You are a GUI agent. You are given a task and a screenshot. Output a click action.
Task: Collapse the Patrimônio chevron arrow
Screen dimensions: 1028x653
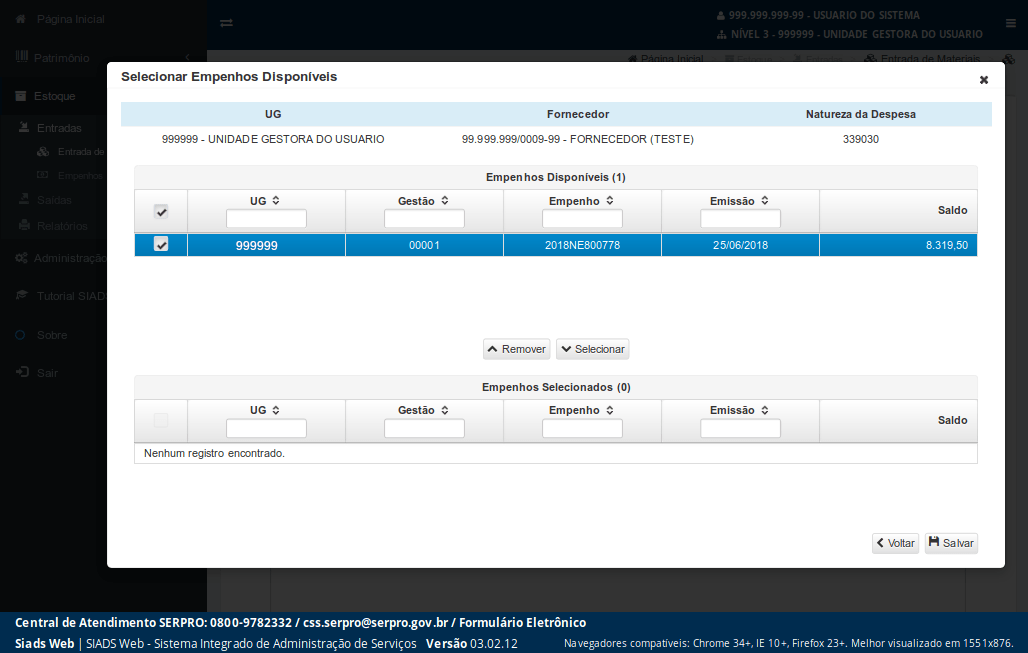(x=187, y=58)
